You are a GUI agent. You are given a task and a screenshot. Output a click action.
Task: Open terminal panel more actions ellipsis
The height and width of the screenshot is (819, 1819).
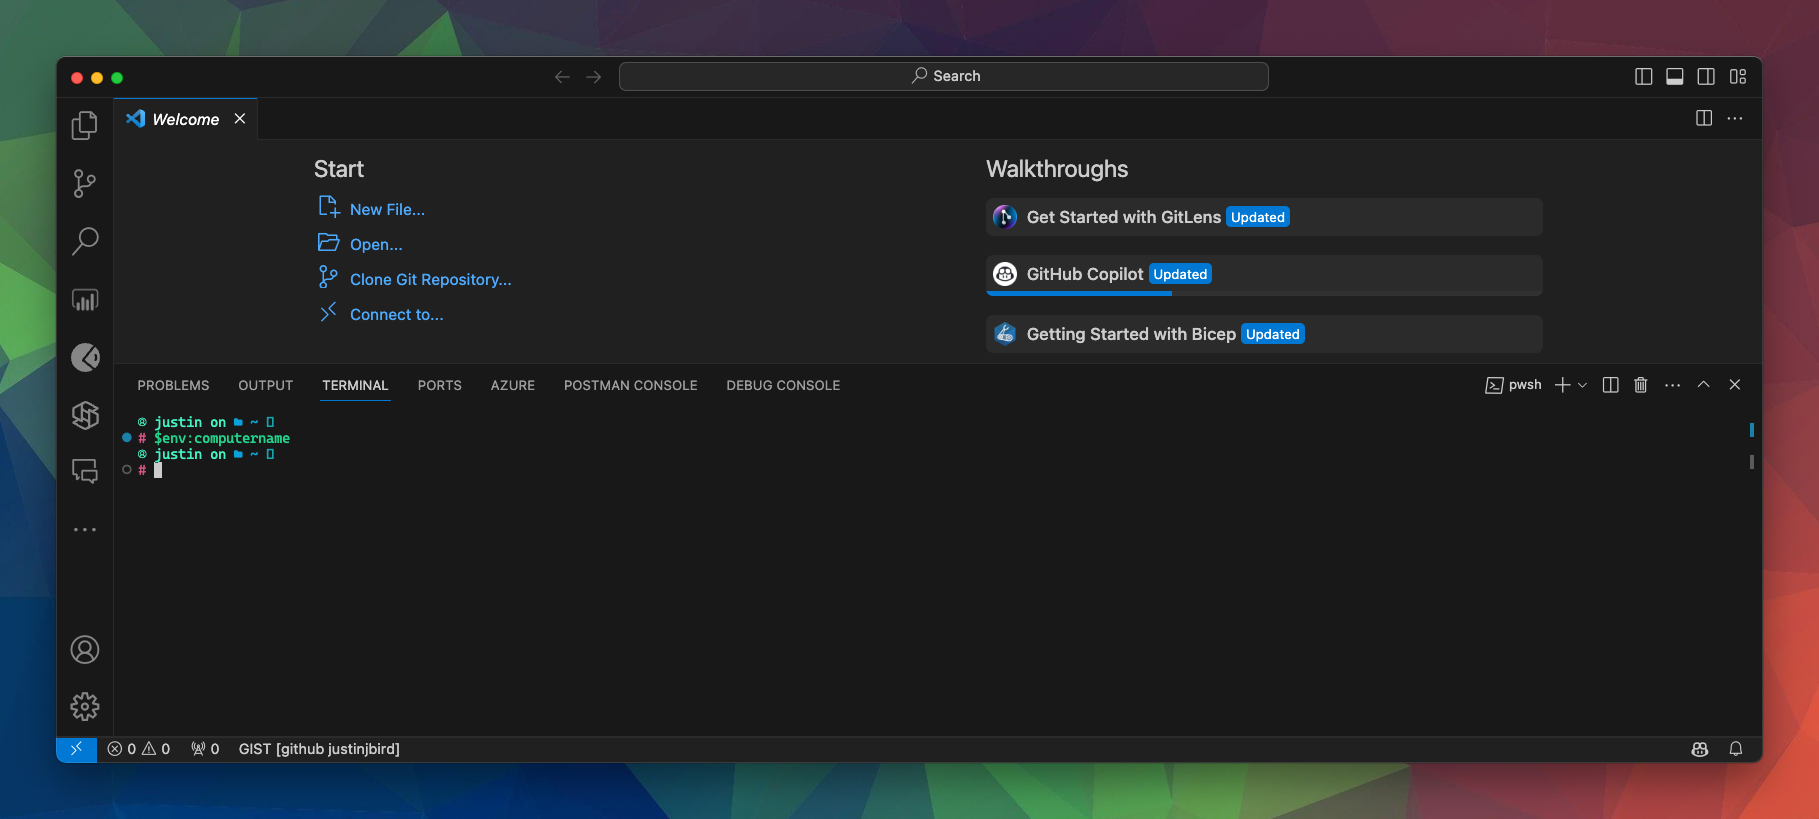(1672, 385)
